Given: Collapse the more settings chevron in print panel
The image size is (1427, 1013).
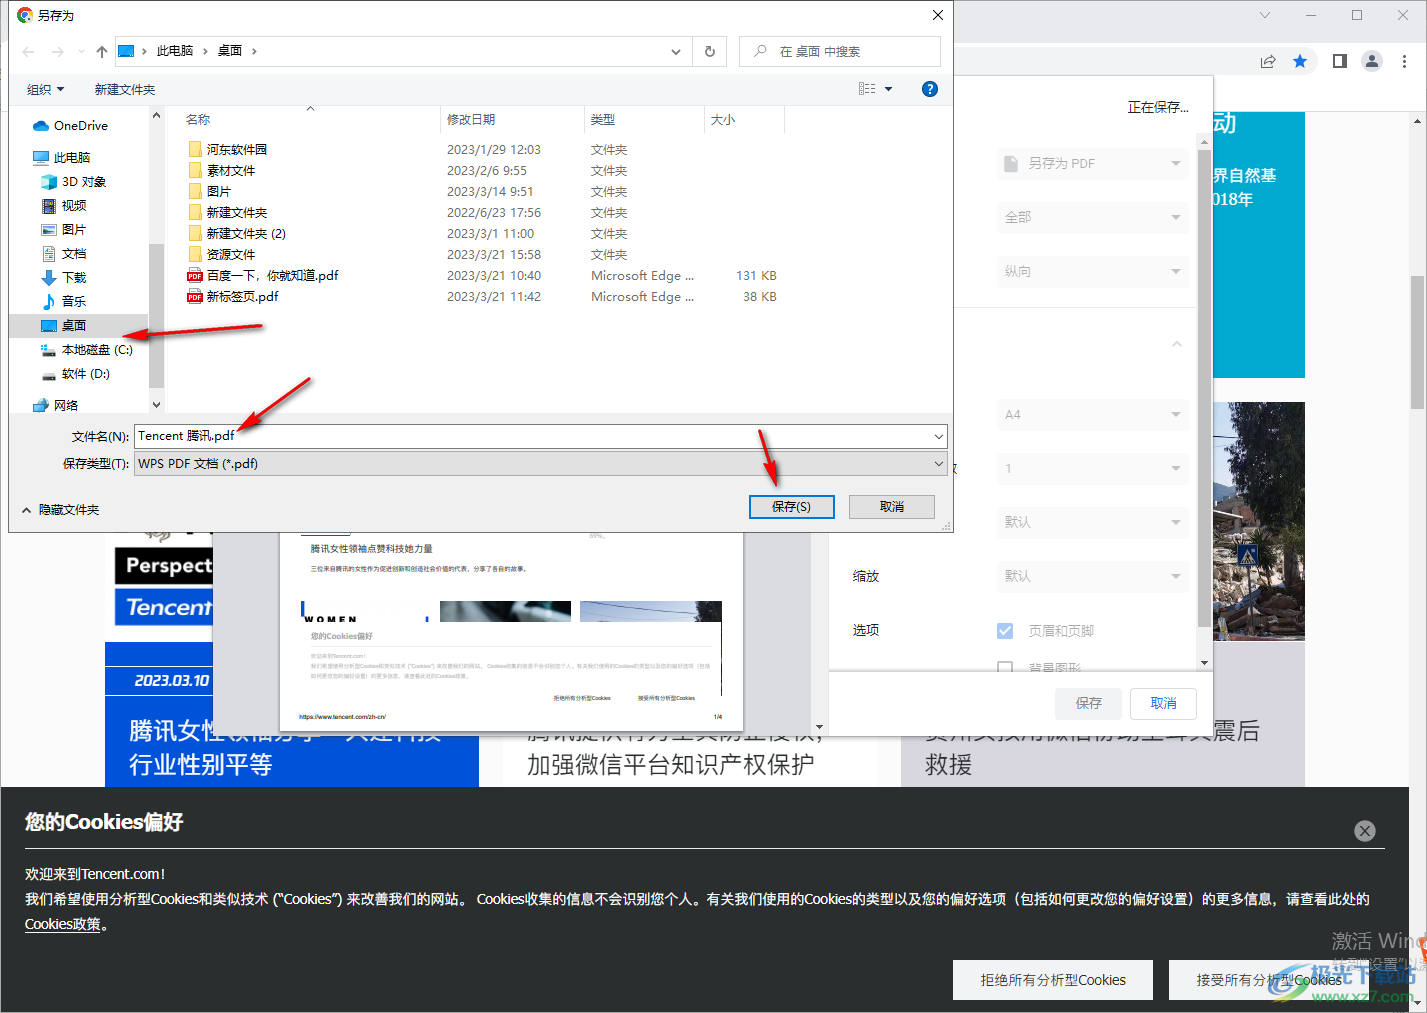Looking at the screenshot, I should [x=1177, y=344].
